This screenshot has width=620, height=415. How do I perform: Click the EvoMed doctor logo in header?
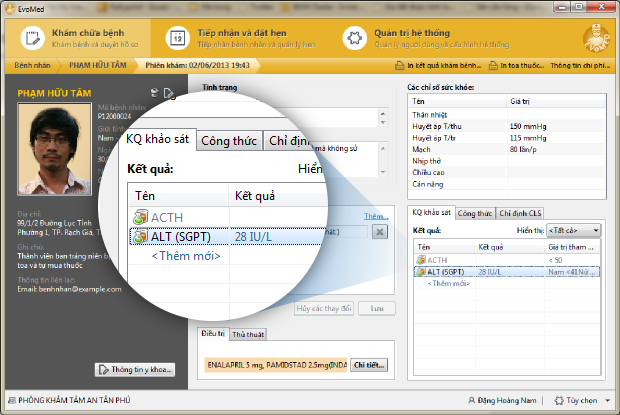(596, 38)
